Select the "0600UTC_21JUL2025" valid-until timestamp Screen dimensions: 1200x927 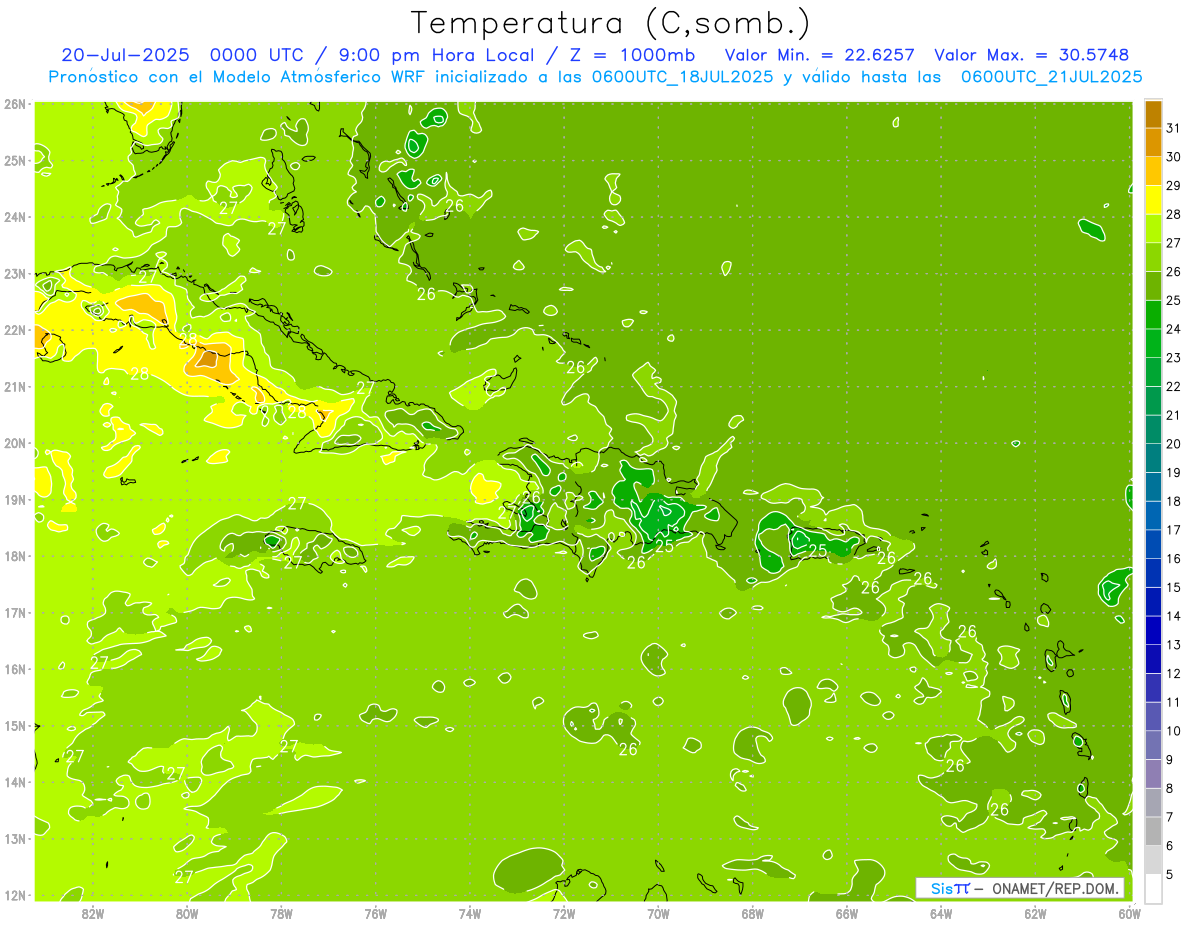(x=1051, y=77)
